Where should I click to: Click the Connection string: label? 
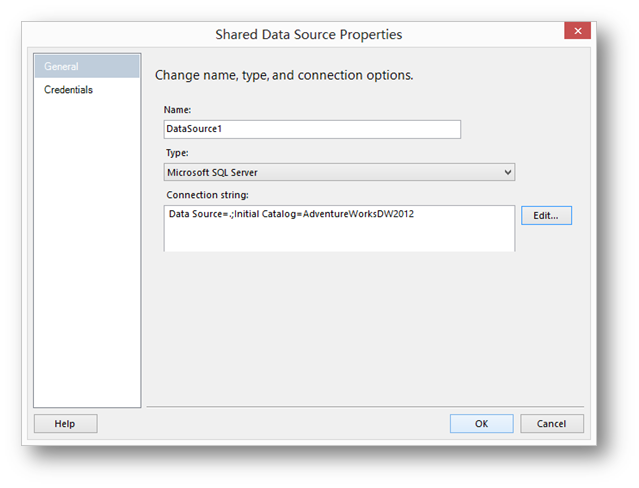coord(207,195)
